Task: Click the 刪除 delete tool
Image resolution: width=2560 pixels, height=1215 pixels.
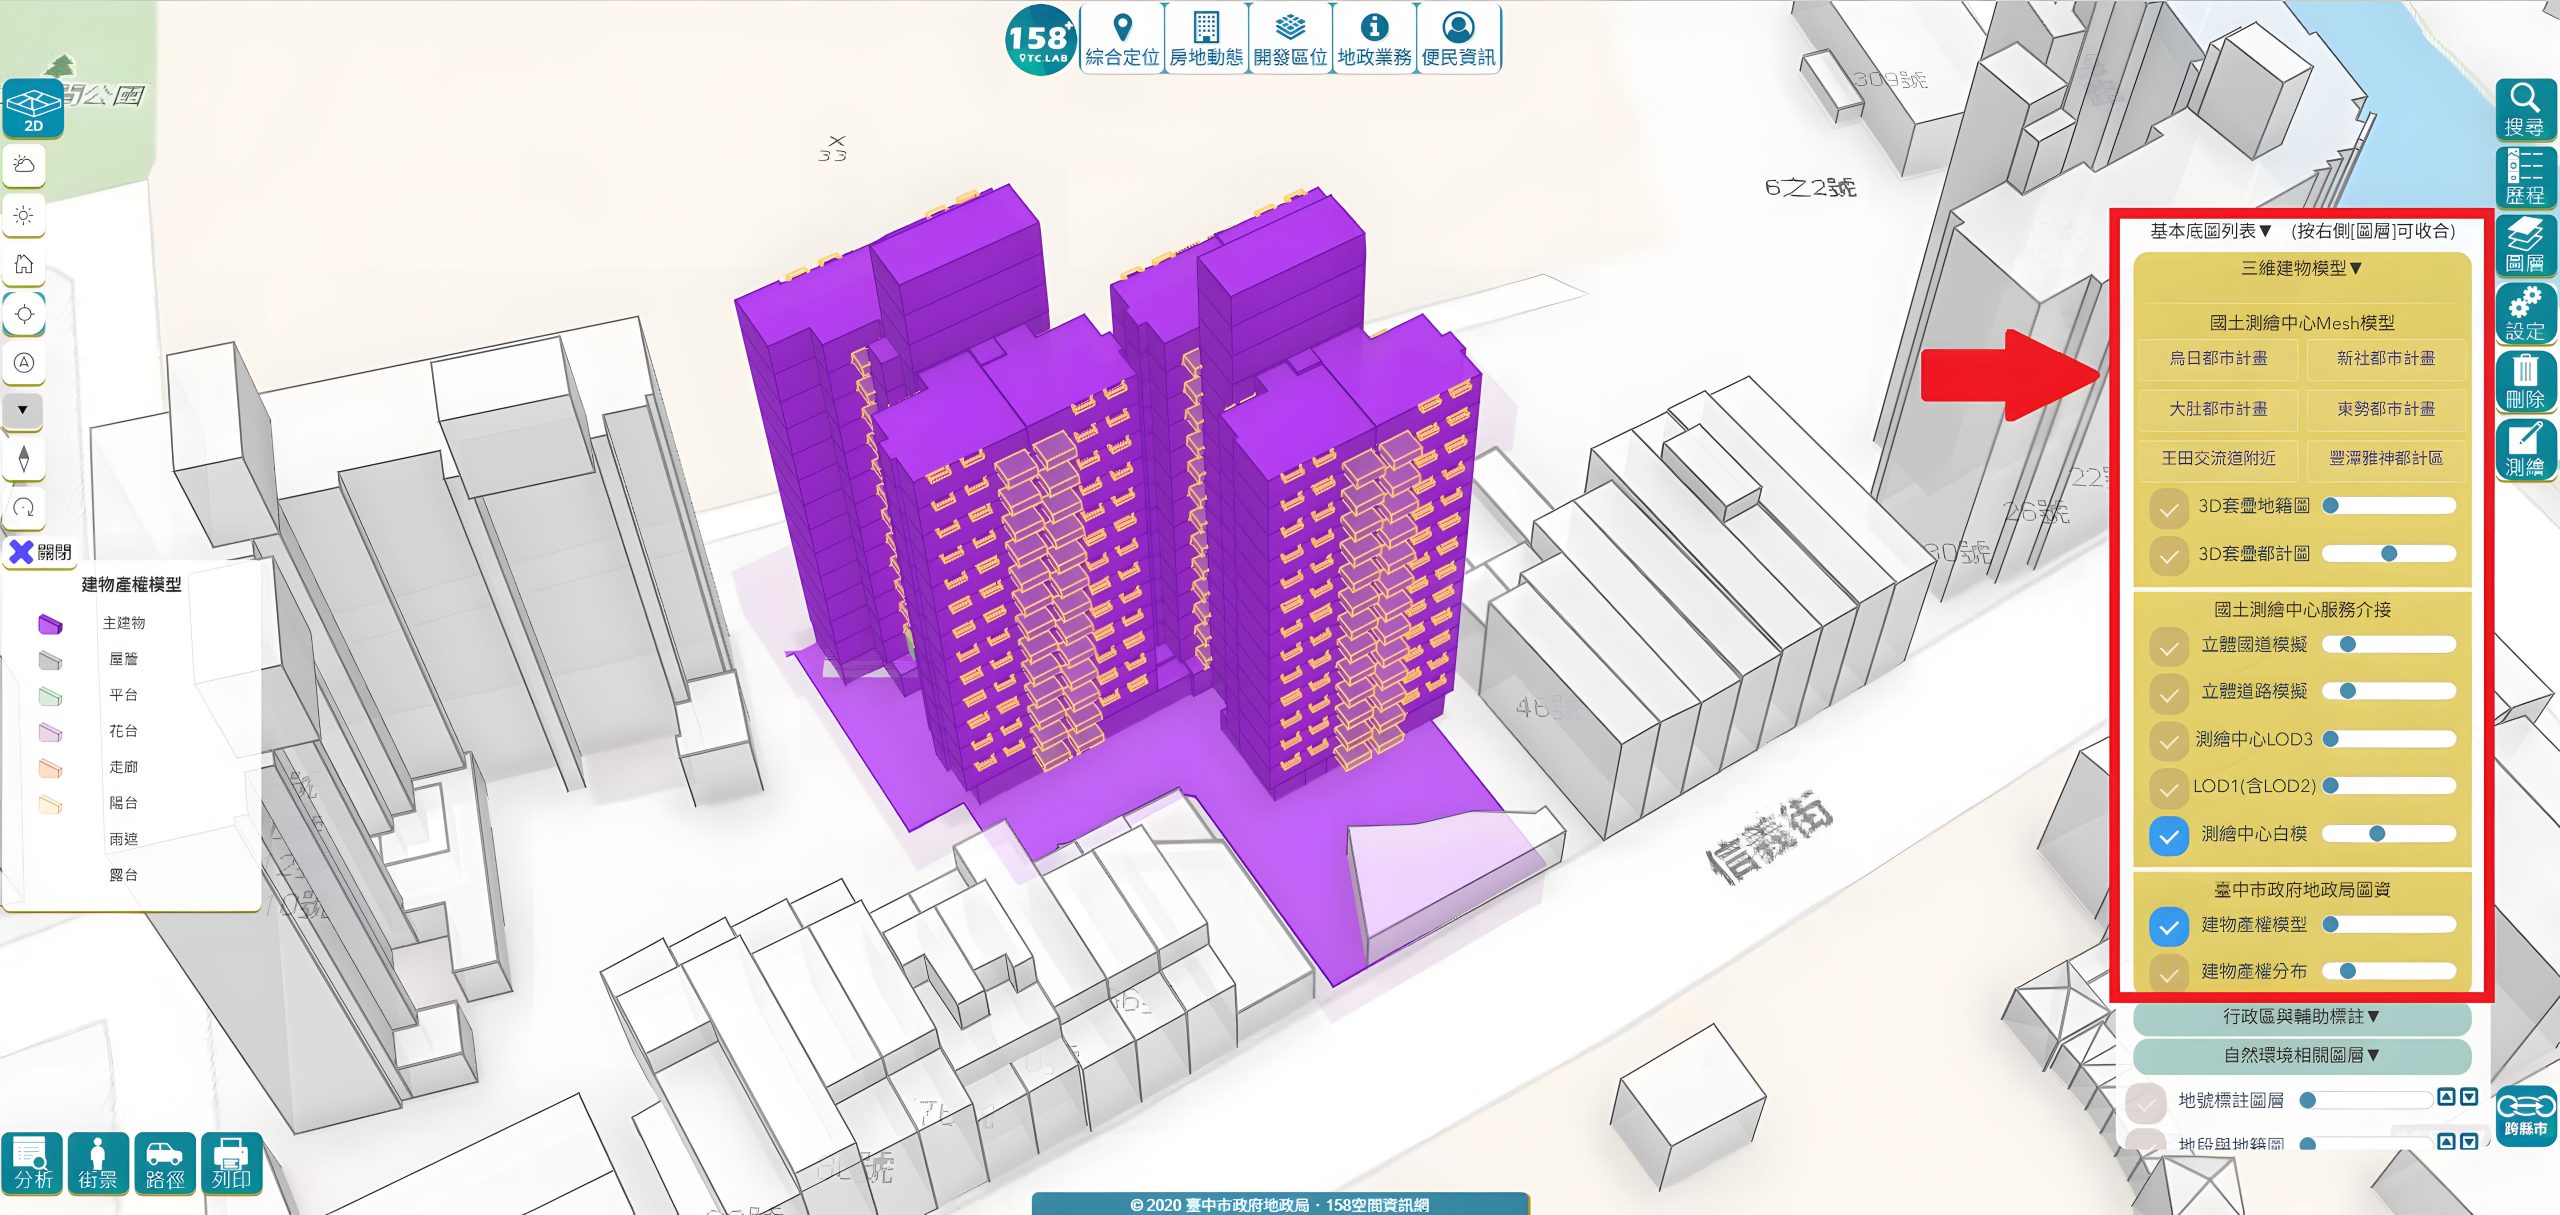Action: point(2525,381)
